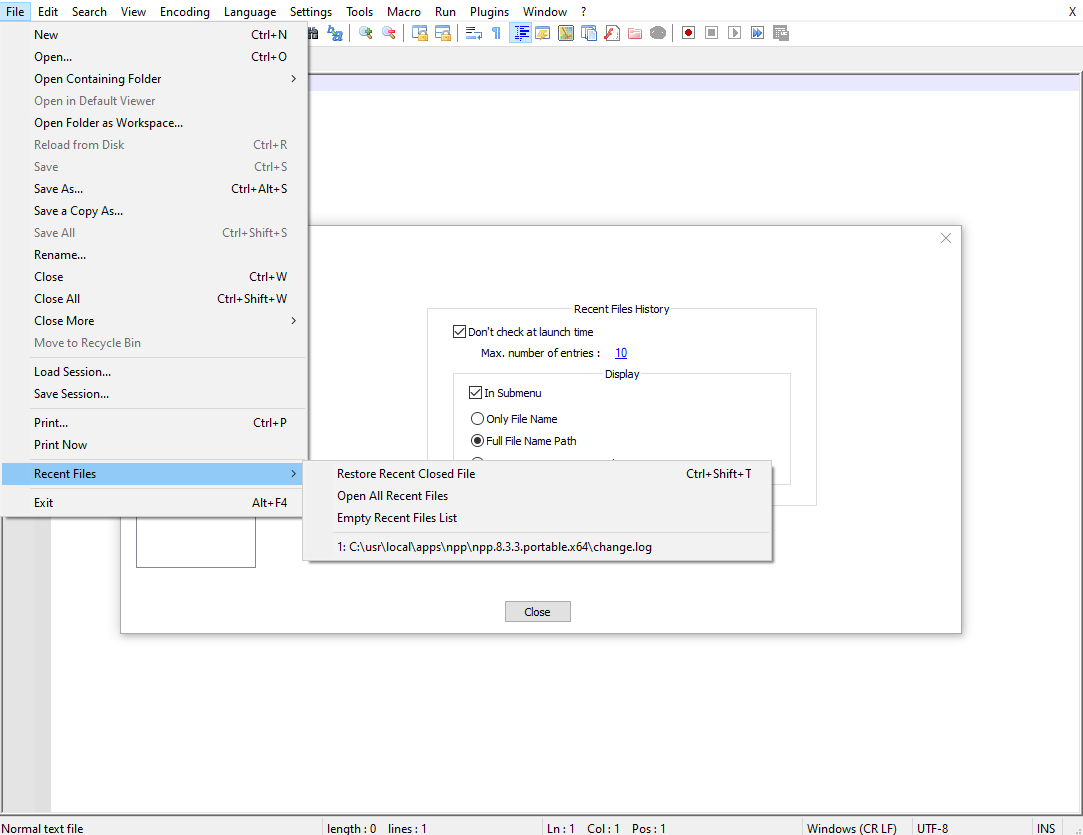Image resolution: width=1083 pixels, height=835 pixels.
Task: Open the Language menu
Action: pos(250,12)
